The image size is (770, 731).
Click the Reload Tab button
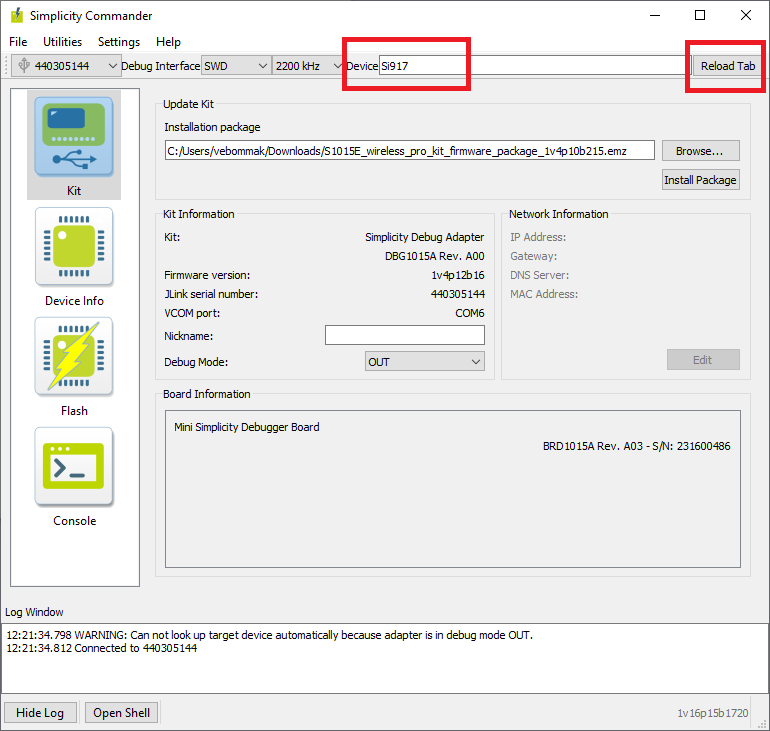pyautogui.click(x=727, y=66)
